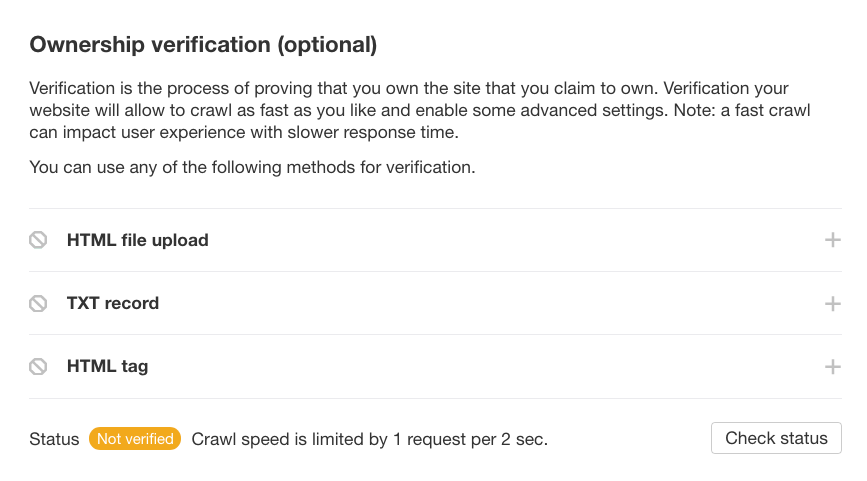Viewport: 867px width, 481px height.
Task: Click the Status label before the badge
Action: 54,439
